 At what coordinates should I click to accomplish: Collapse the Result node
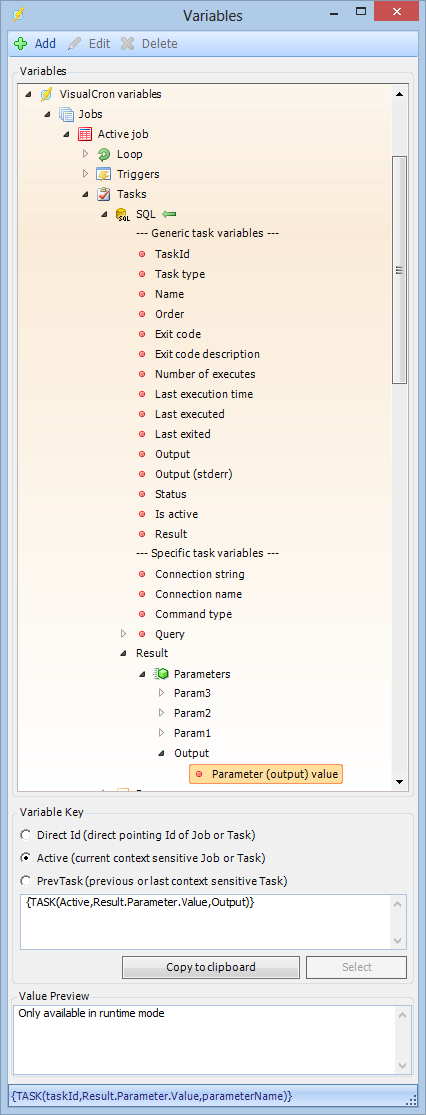pos(124,654)
